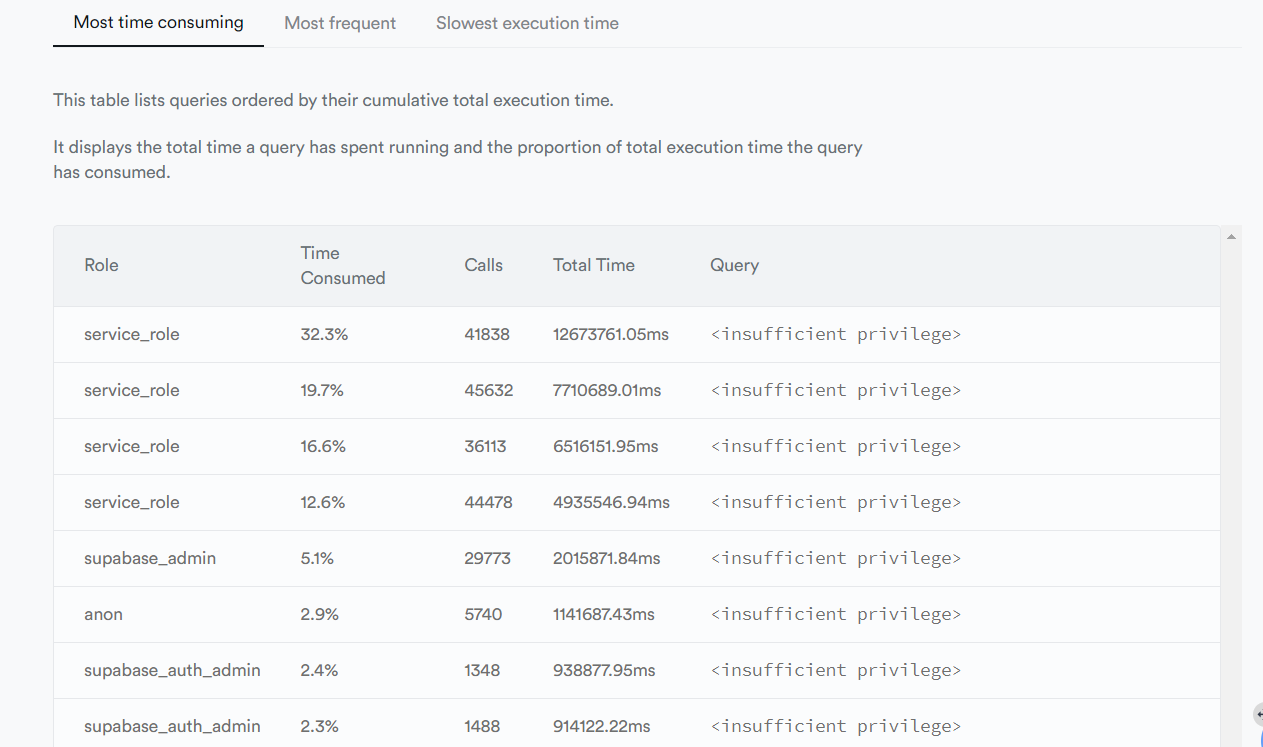Select the total time 6516151.95ms
1263x747 pixels.
pos(606,446)
